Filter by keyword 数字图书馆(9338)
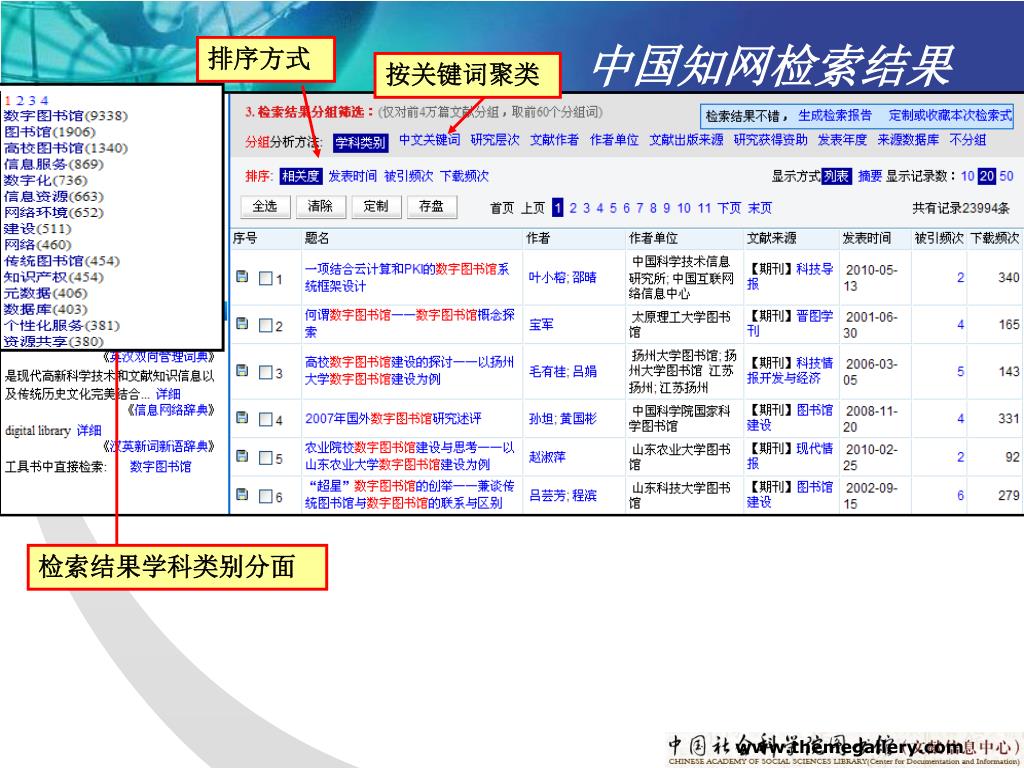The height and width of the screenshot is (768, 1024). point(65,116)
